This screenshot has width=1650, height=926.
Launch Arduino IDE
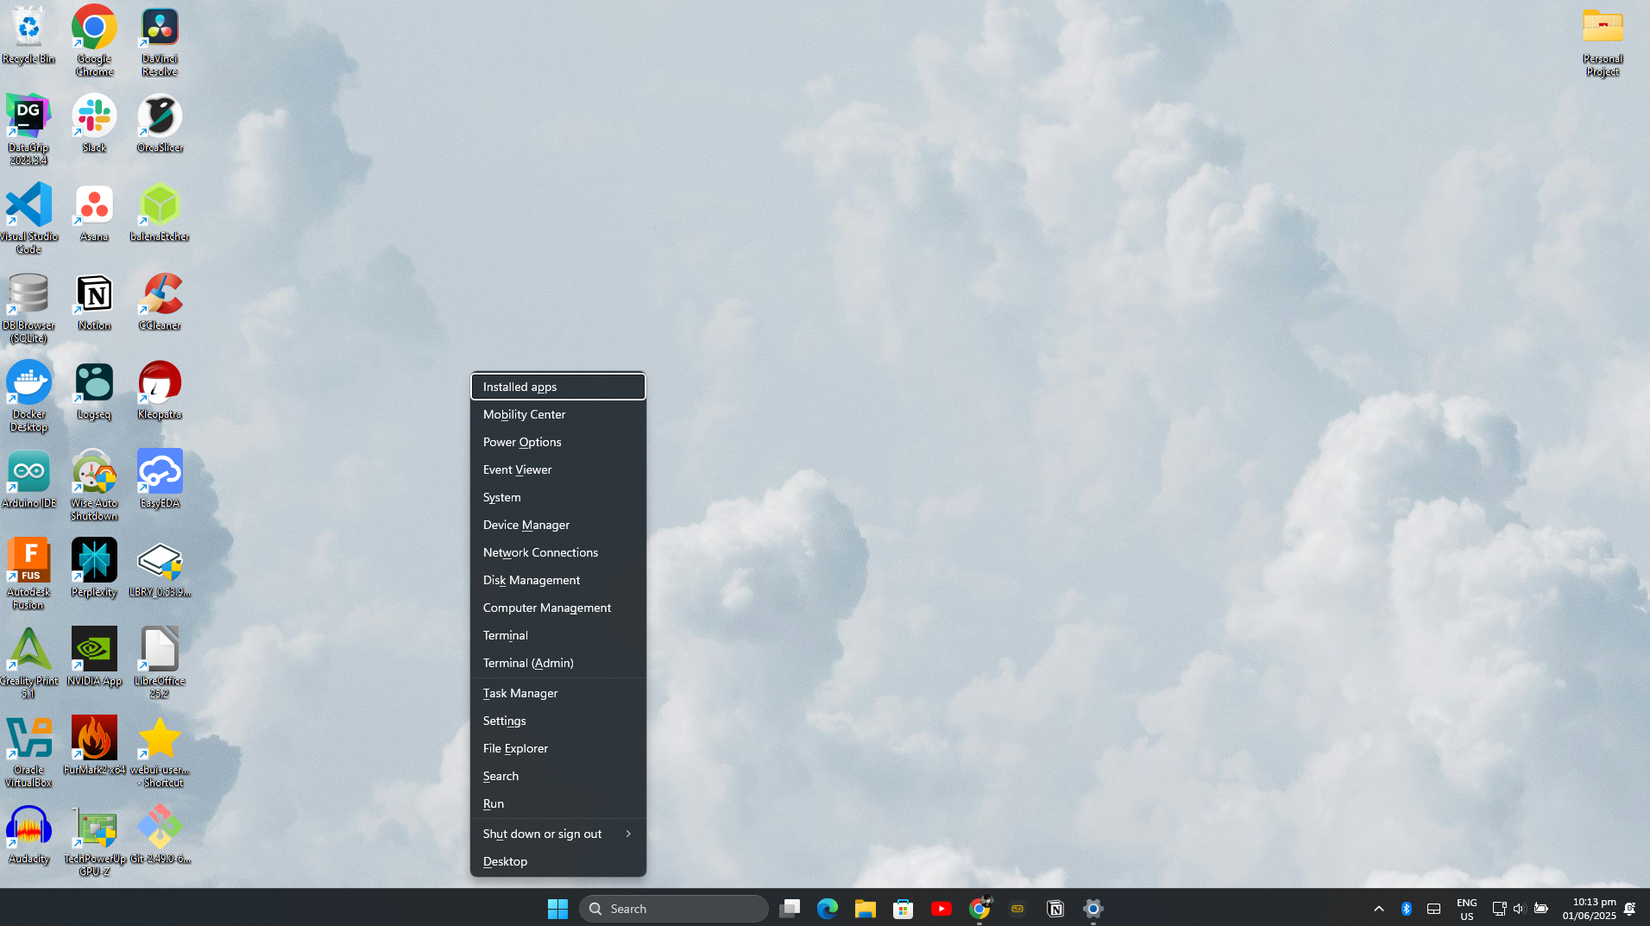(x=29, y=475)
